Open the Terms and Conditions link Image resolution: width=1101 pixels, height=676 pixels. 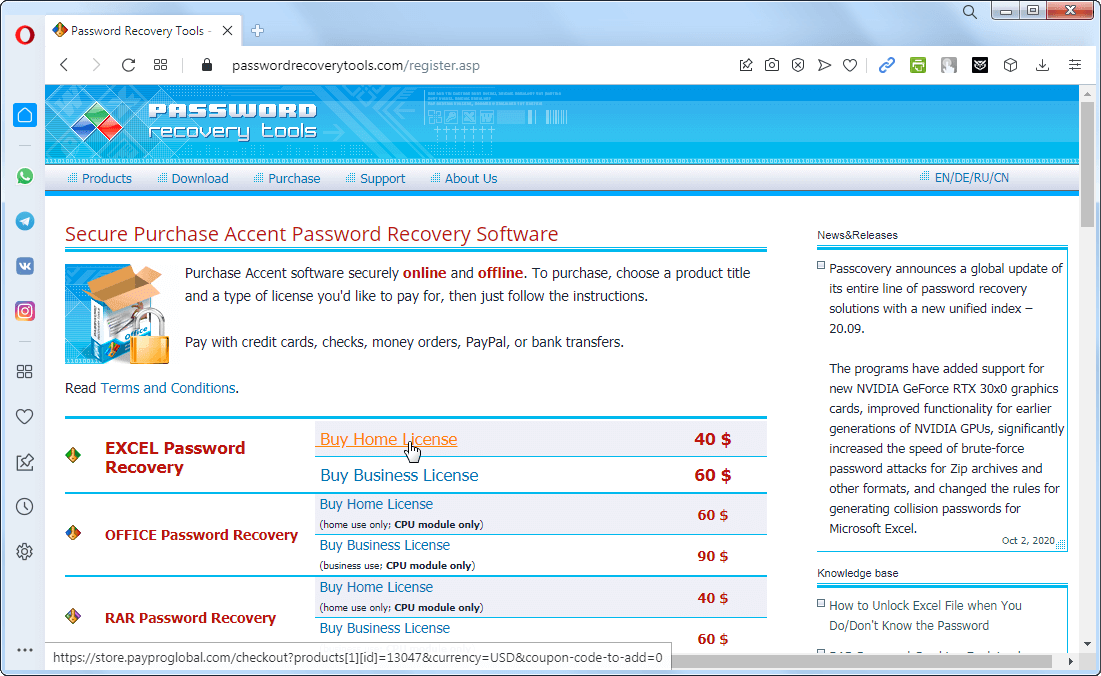click(168, 388)
